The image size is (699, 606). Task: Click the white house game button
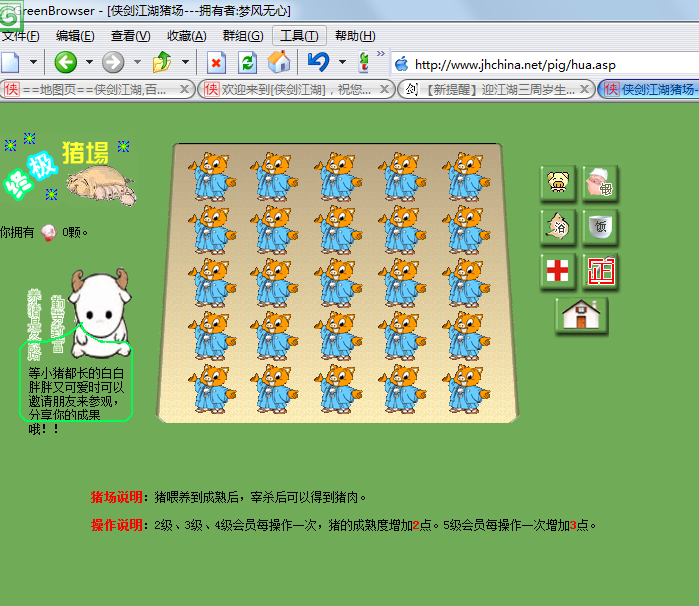[x=581, y=315]
